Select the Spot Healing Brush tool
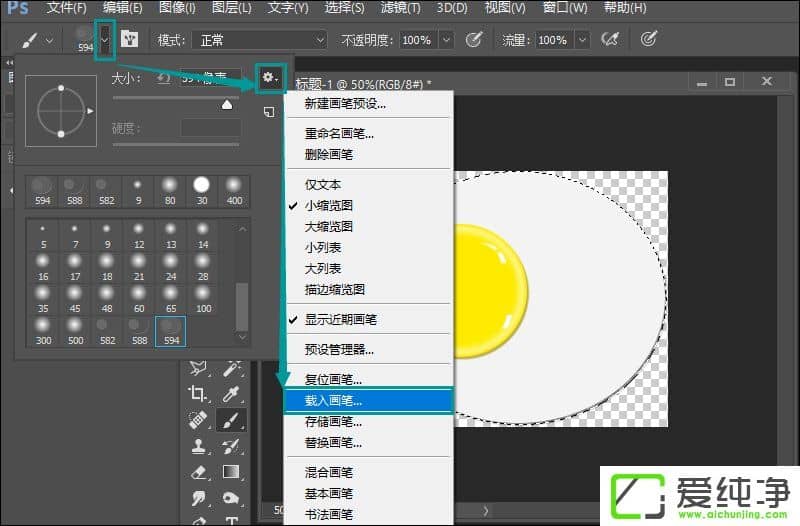This screenshot has height=526, width=800. 198,420
